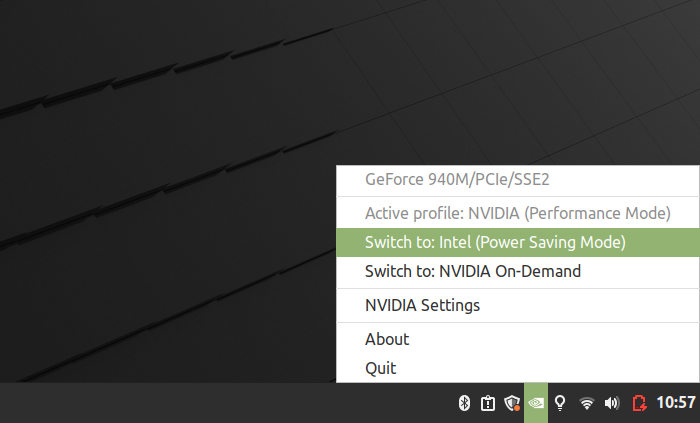Click the Active profile: NVIDIA label
Image resolution: width=700 pixels, height=423 pixels.
click(x=518, y=213)
